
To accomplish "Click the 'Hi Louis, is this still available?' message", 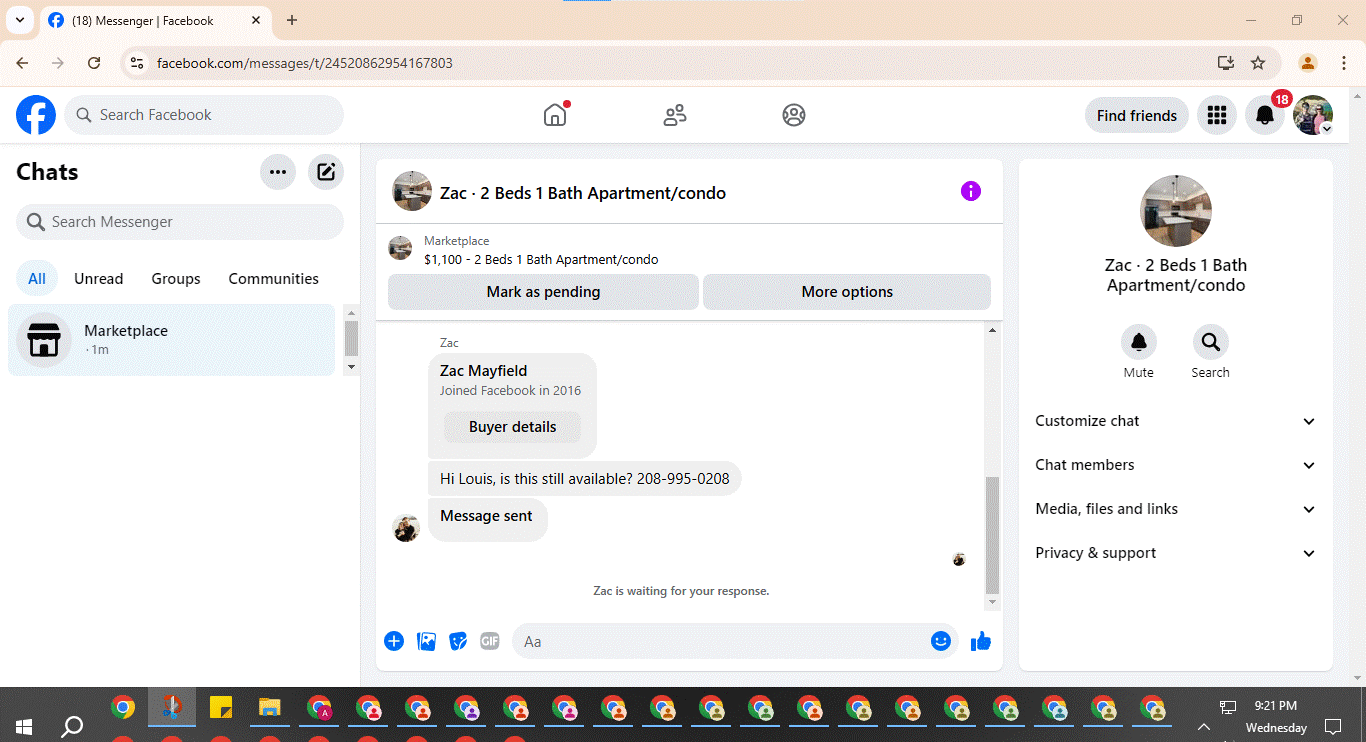I will (585, 479).
